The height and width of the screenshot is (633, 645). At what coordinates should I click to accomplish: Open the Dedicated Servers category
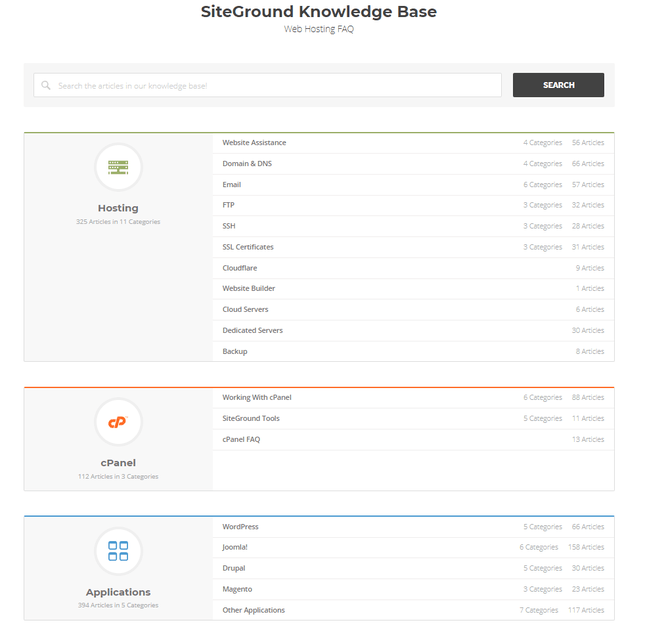253,330
